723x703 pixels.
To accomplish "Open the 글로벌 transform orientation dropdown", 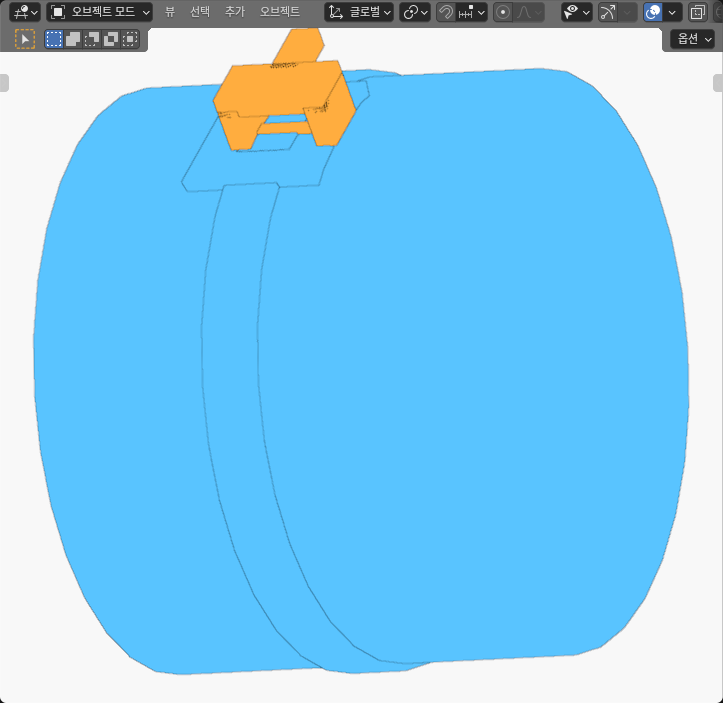I will [359, 12].
